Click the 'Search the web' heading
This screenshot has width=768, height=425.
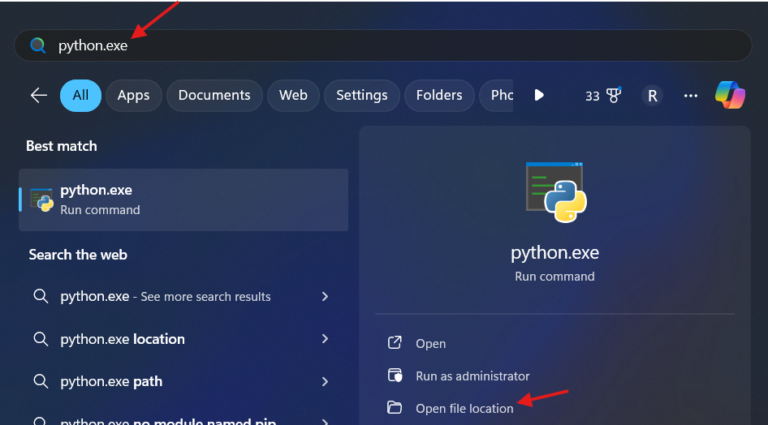(x=78, y=255)
